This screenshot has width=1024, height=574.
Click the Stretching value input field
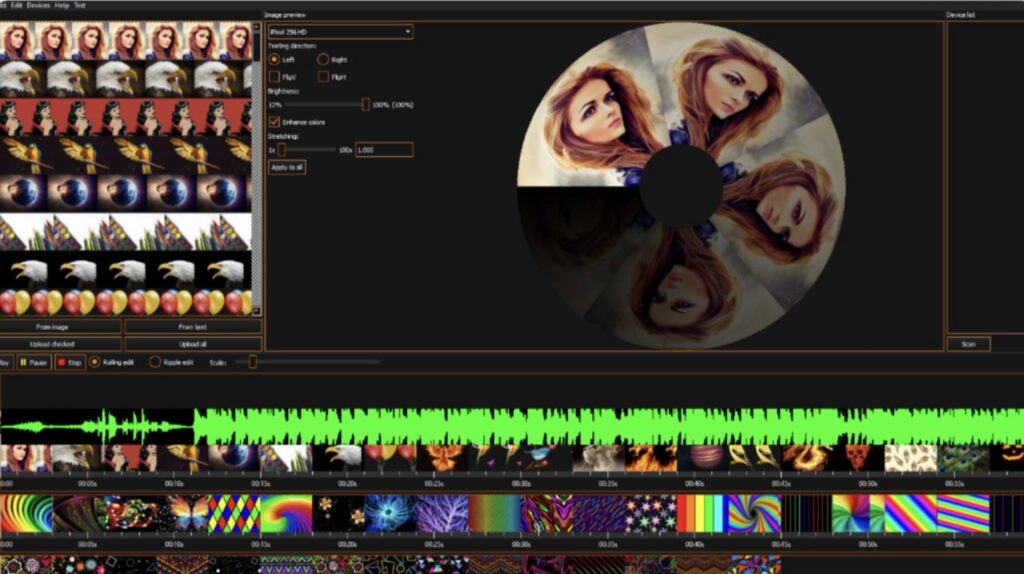point(384,149)
